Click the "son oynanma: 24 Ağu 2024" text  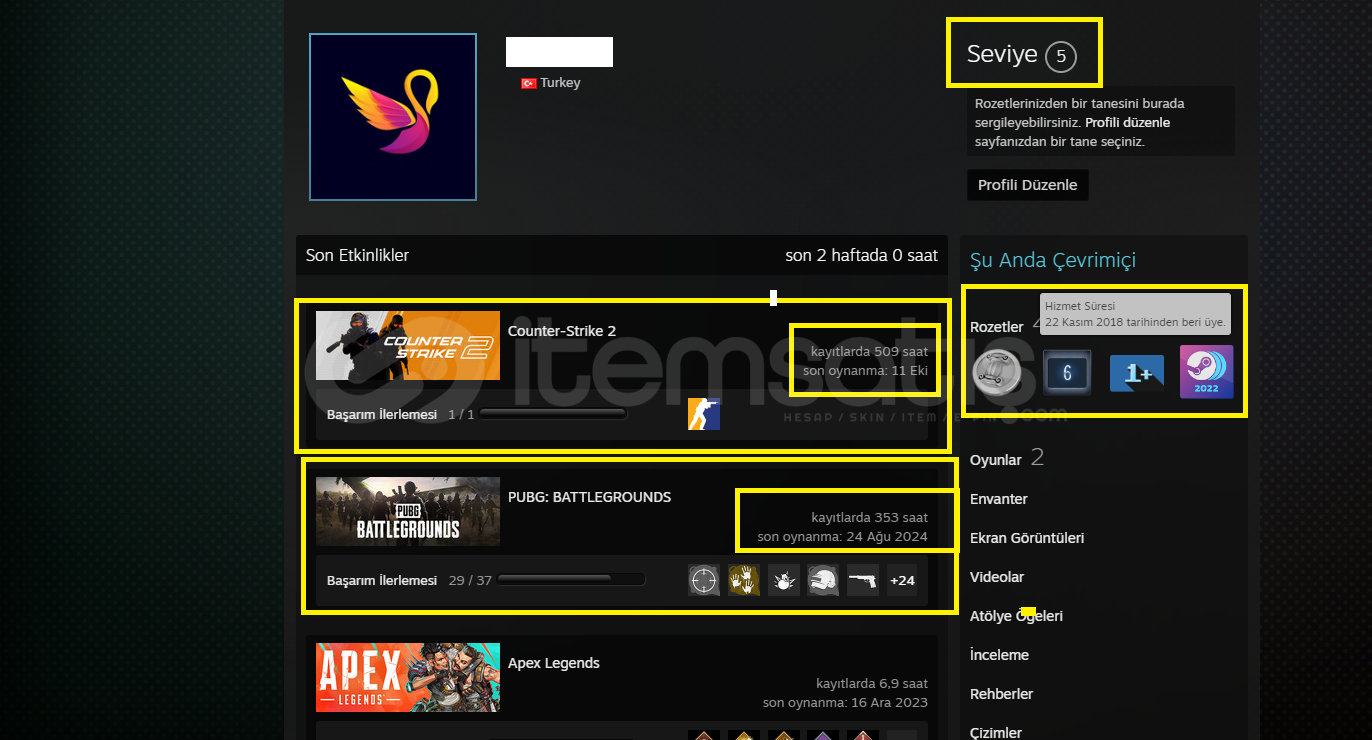coord(843,536)
